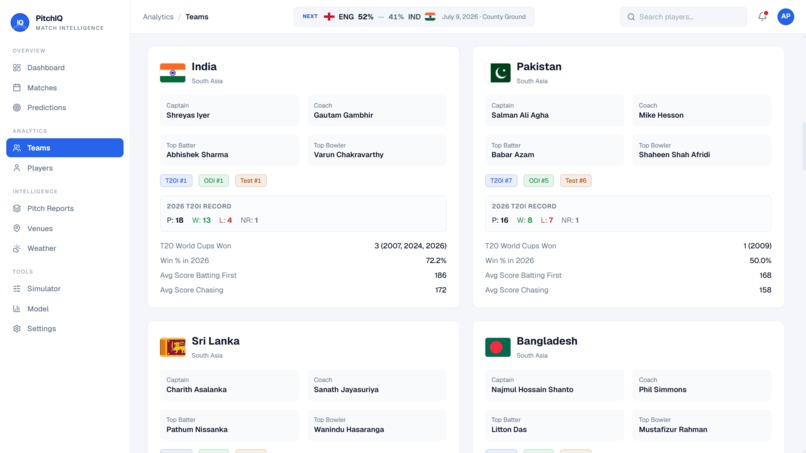Open the AP user avatar
Image resolution: width=806 pixels, height=453 pixels.
[785, 16]
